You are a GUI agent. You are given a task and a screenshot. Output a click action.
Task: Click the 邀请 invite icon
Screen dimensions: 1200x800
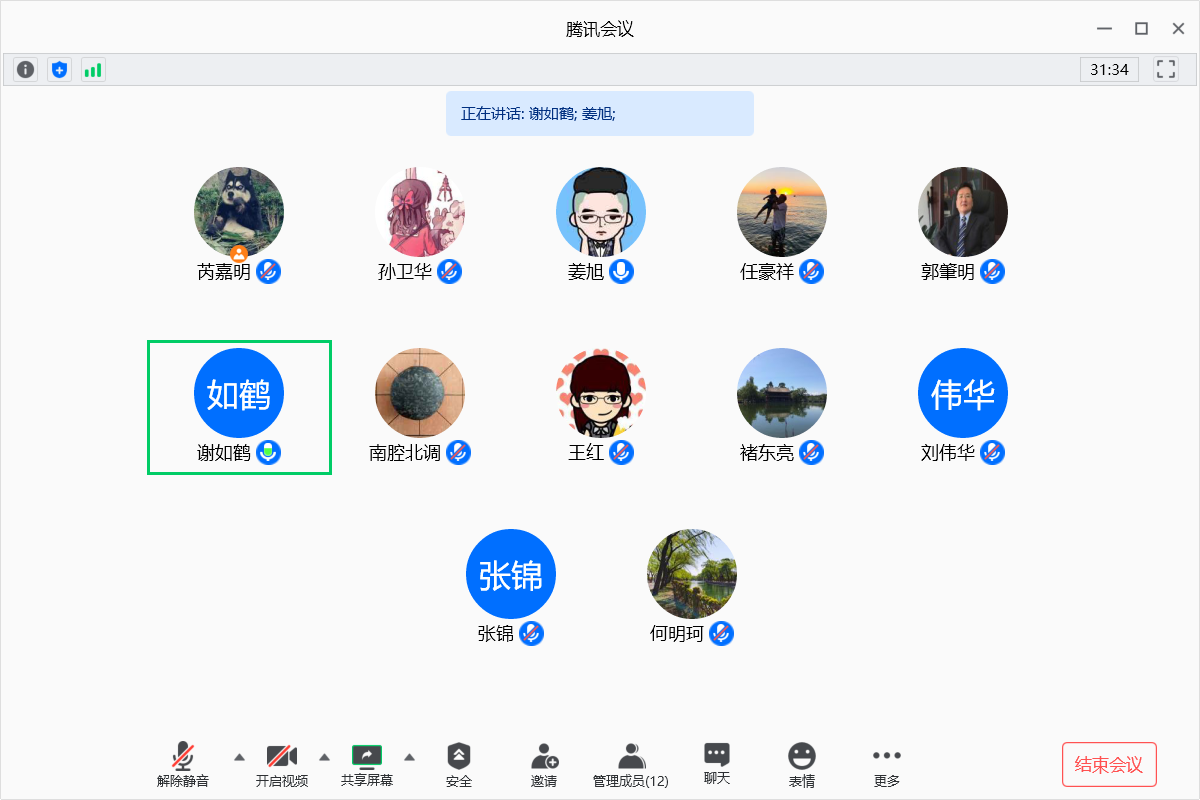(544, 765)
